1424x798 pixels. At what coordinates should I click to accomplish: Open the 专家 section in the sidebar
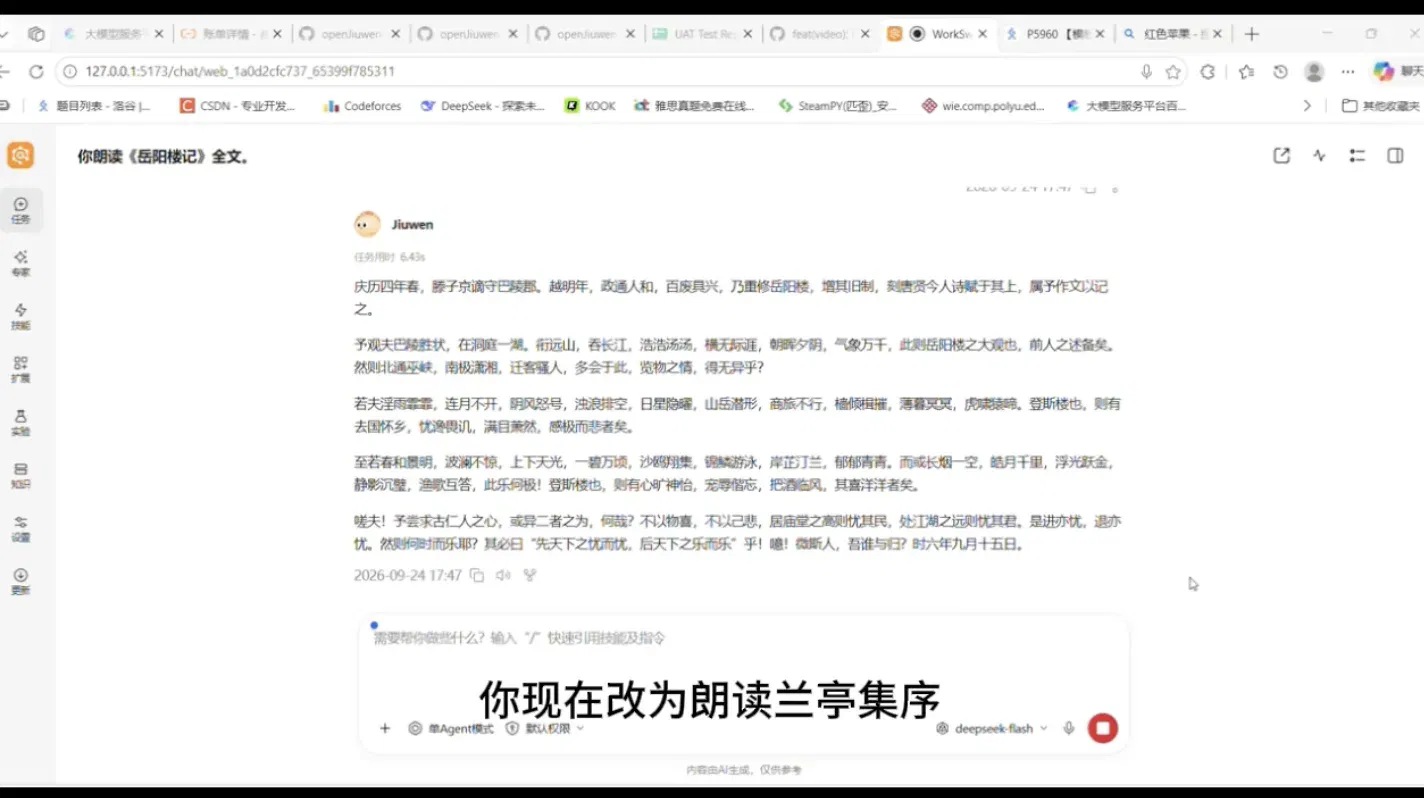point(21,263)
